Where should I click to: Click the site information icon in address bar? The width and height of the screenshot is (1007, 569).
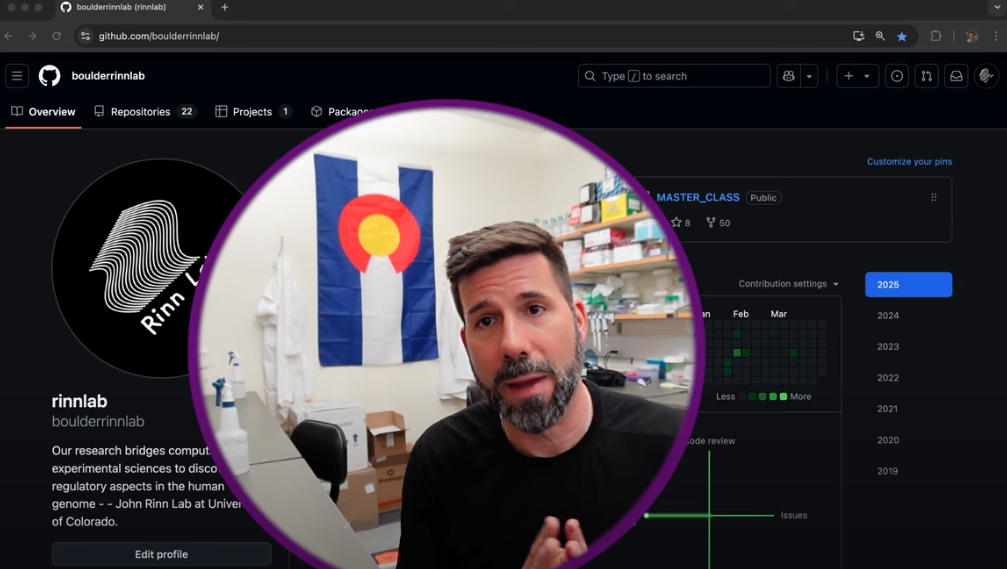point(85,36)
